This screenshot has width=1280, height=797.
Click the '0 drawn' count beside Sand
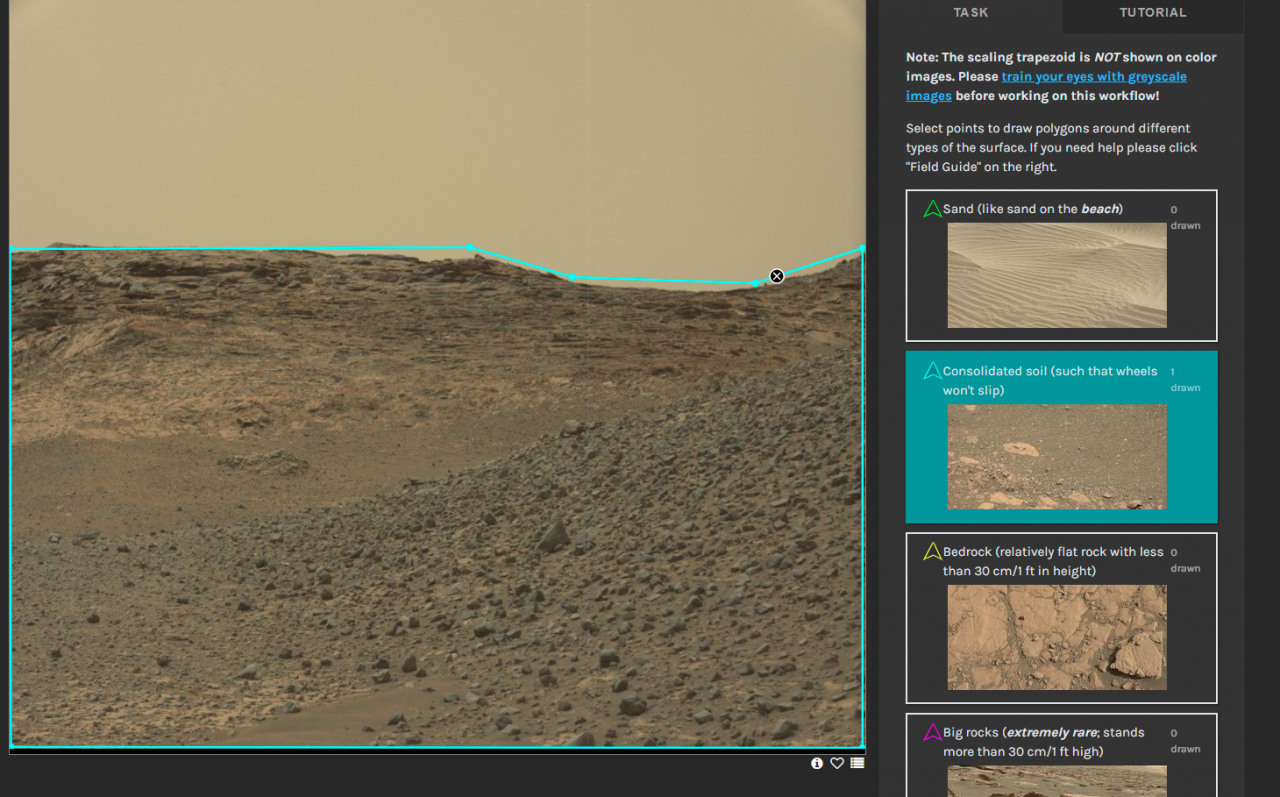(1185, 218)
